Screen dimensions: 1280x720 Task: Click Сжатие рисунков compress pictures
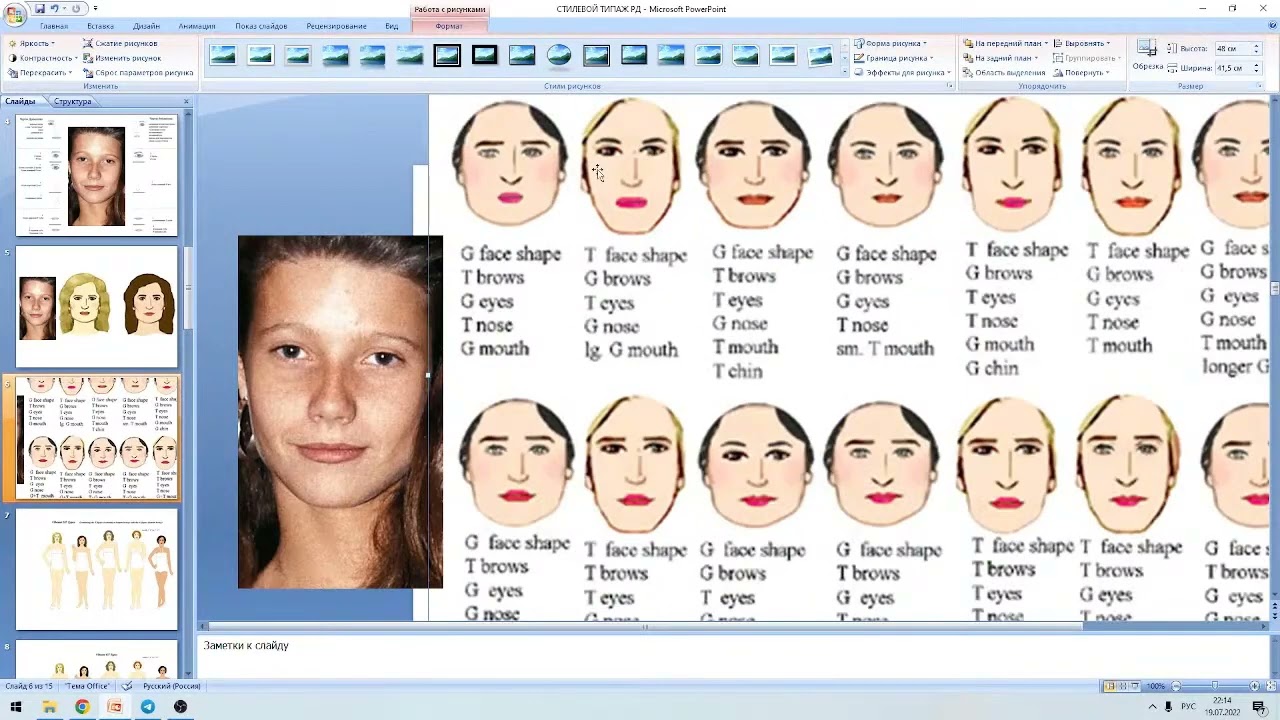pos(120,44)
